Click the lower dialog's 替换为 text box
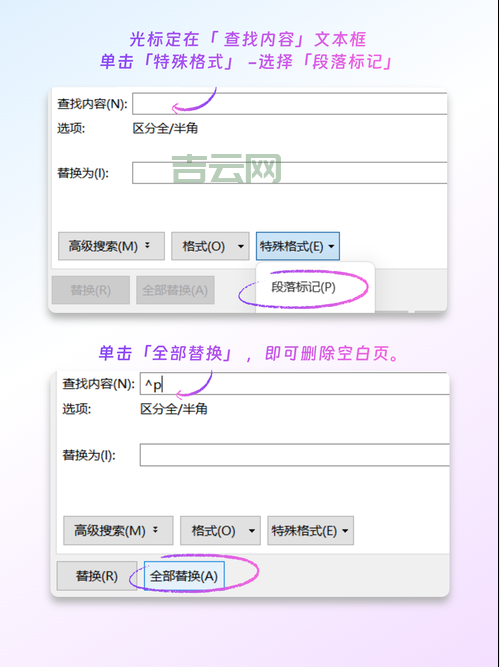This screenshot has height=667, width=500. click(294, 455)
